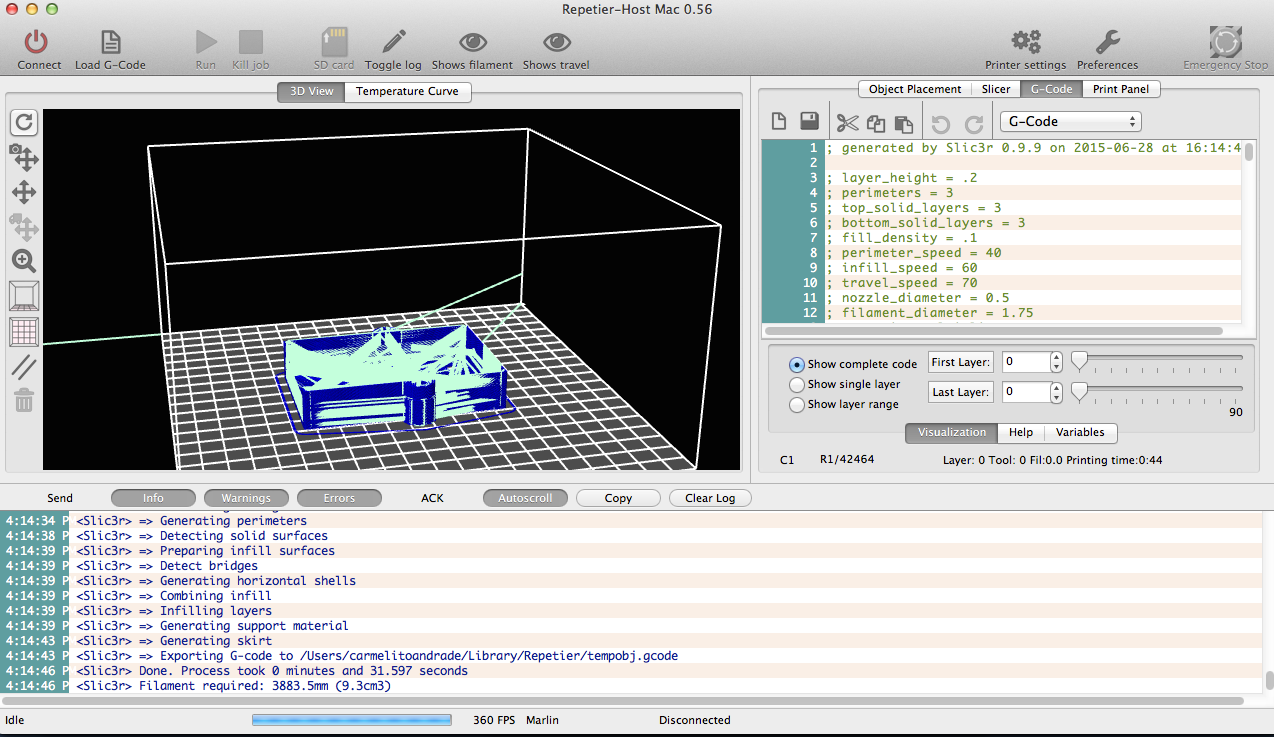Viewport: 1274px width, 737px height.
Task: Toggle log with the pencil icon
Action: 393,42
